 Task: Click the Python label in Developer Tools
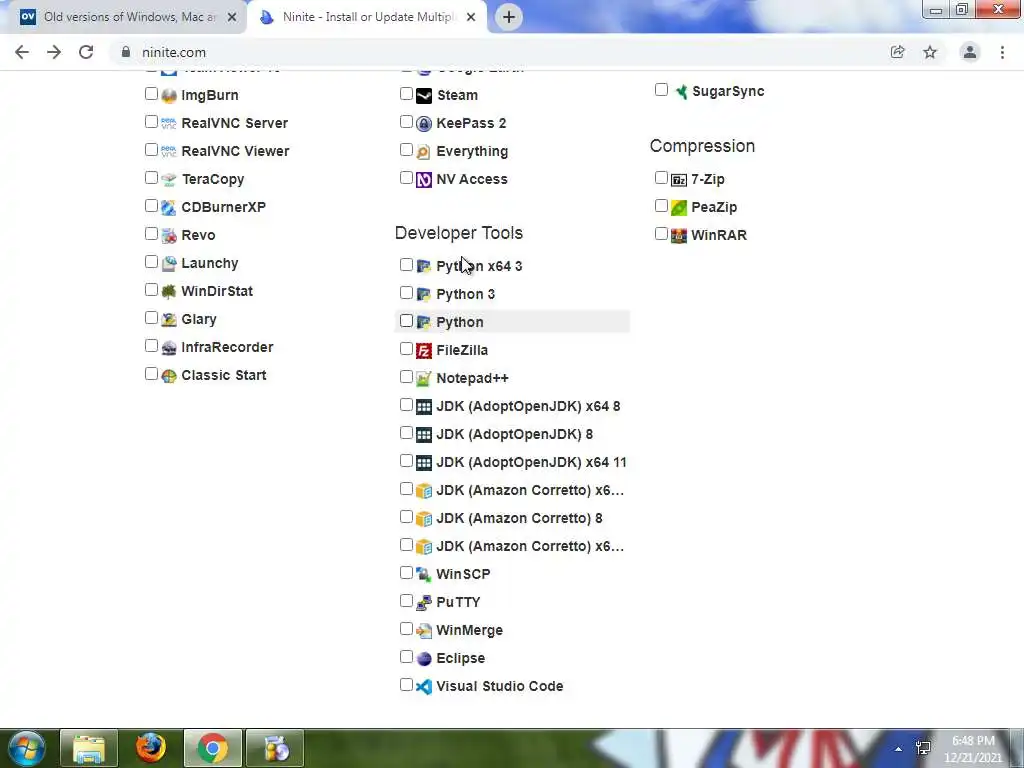(x=460, y=322)
